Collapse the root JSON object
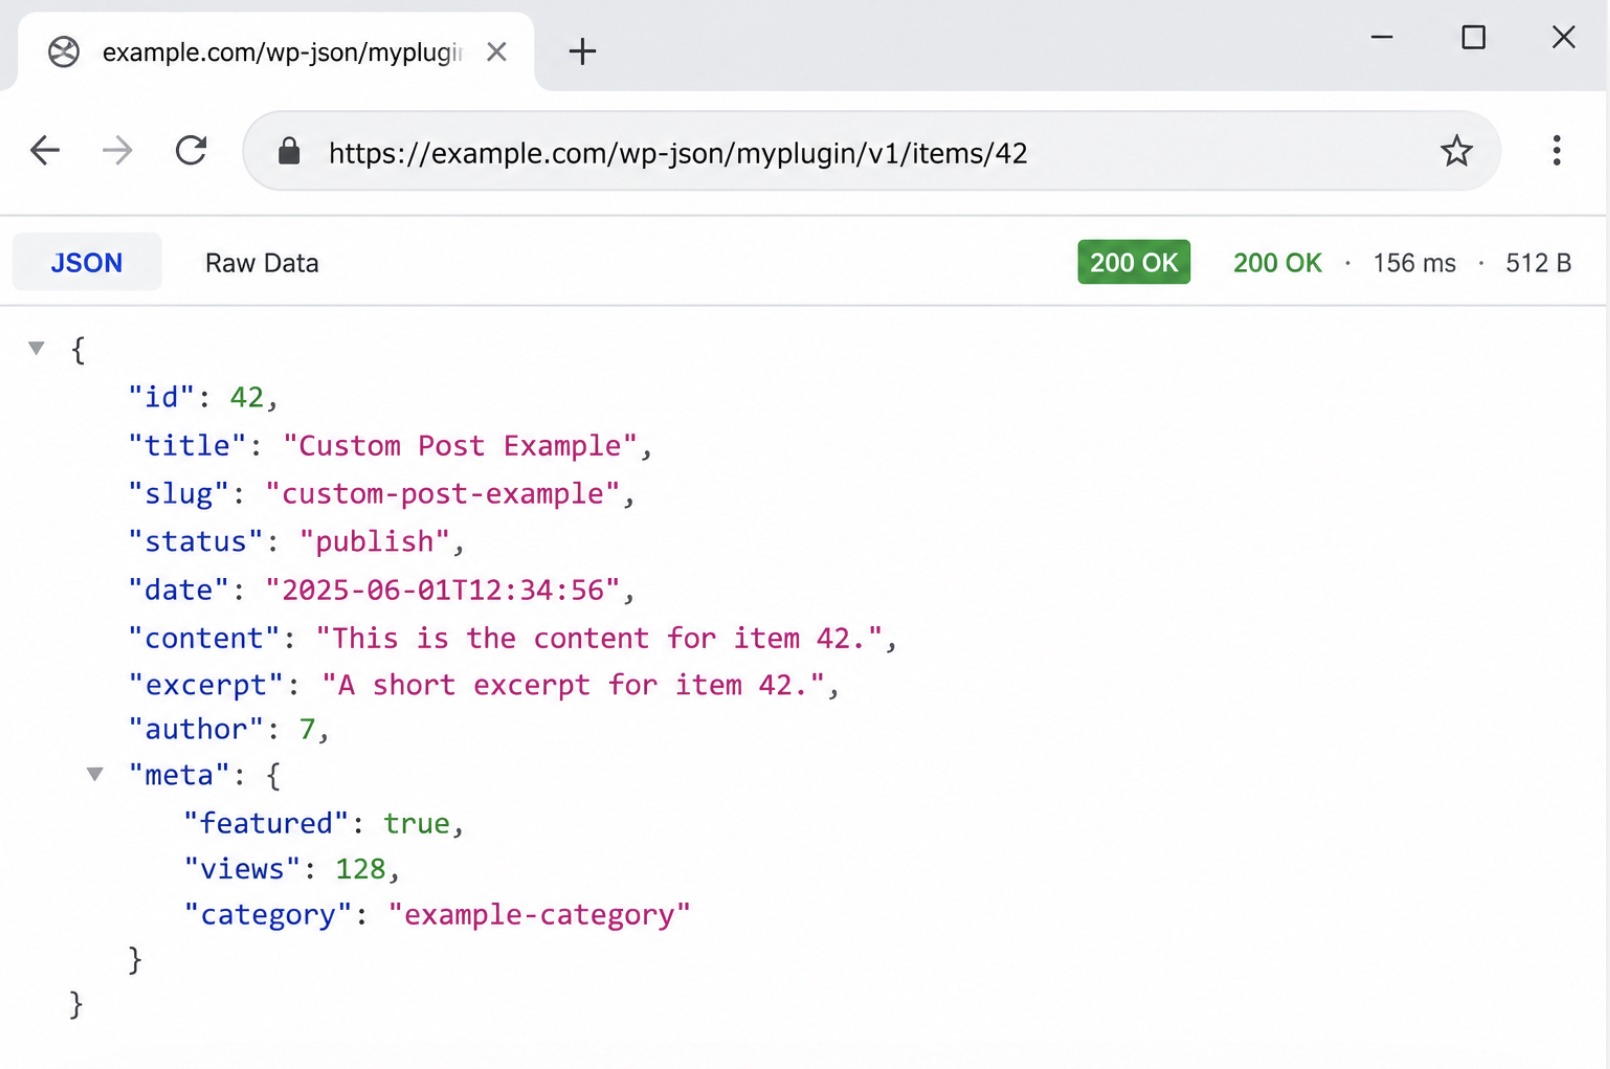1610x1069 pixels. [x=37, y=348]
